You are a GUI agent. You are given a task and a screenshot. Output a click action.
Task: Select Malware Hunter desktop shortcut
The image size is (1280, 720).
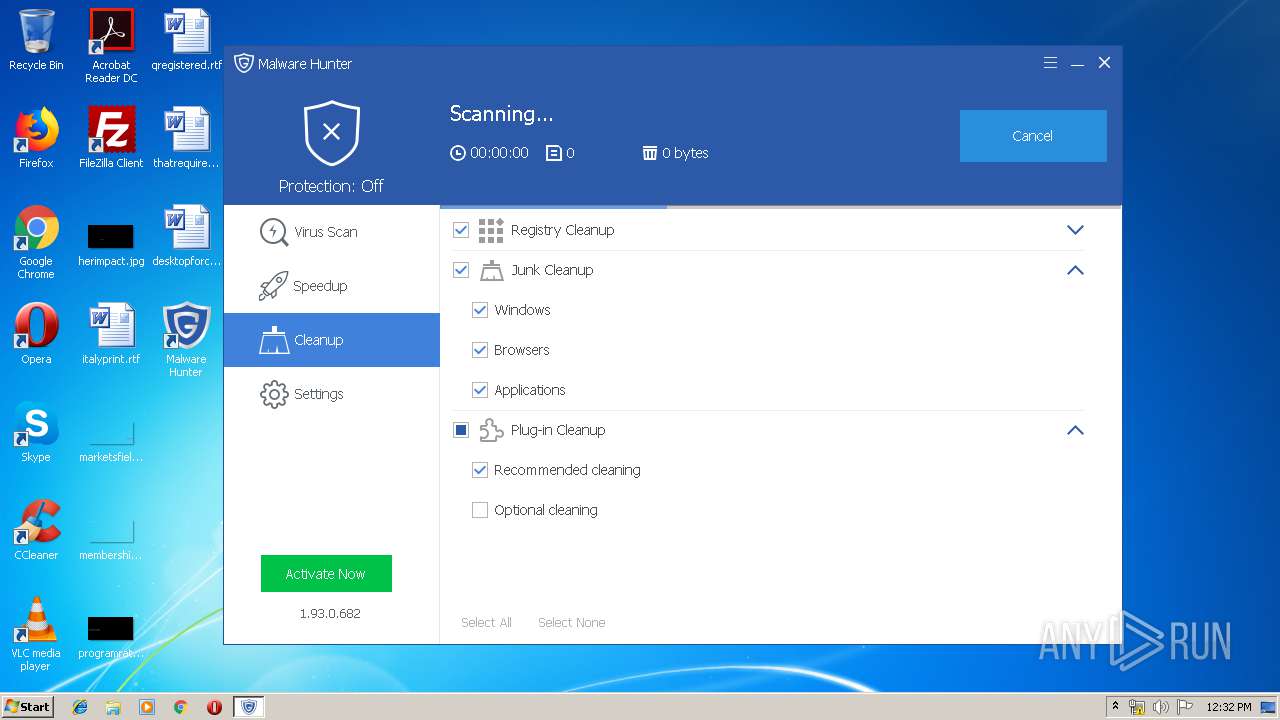coord(186,340)
